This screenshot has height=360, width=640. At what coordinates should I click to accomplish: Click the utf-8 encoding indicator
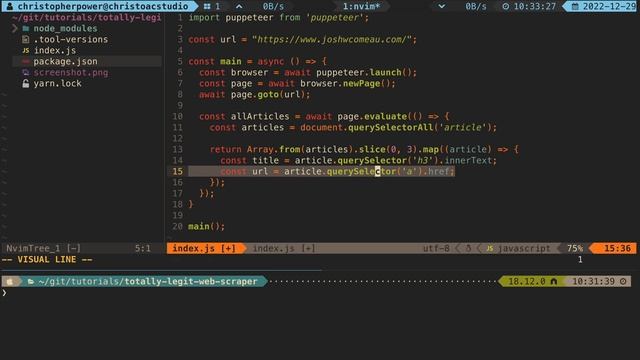pos(436,248)
